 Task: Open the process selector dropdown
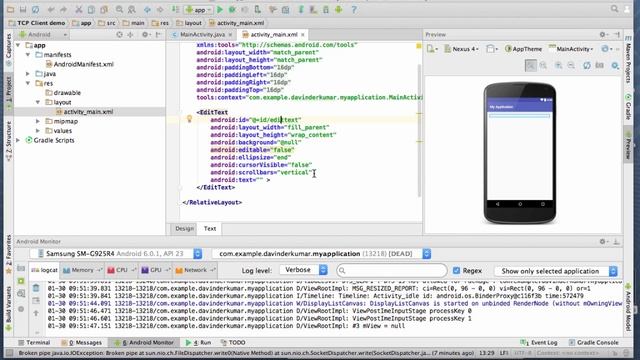(322, 253)
